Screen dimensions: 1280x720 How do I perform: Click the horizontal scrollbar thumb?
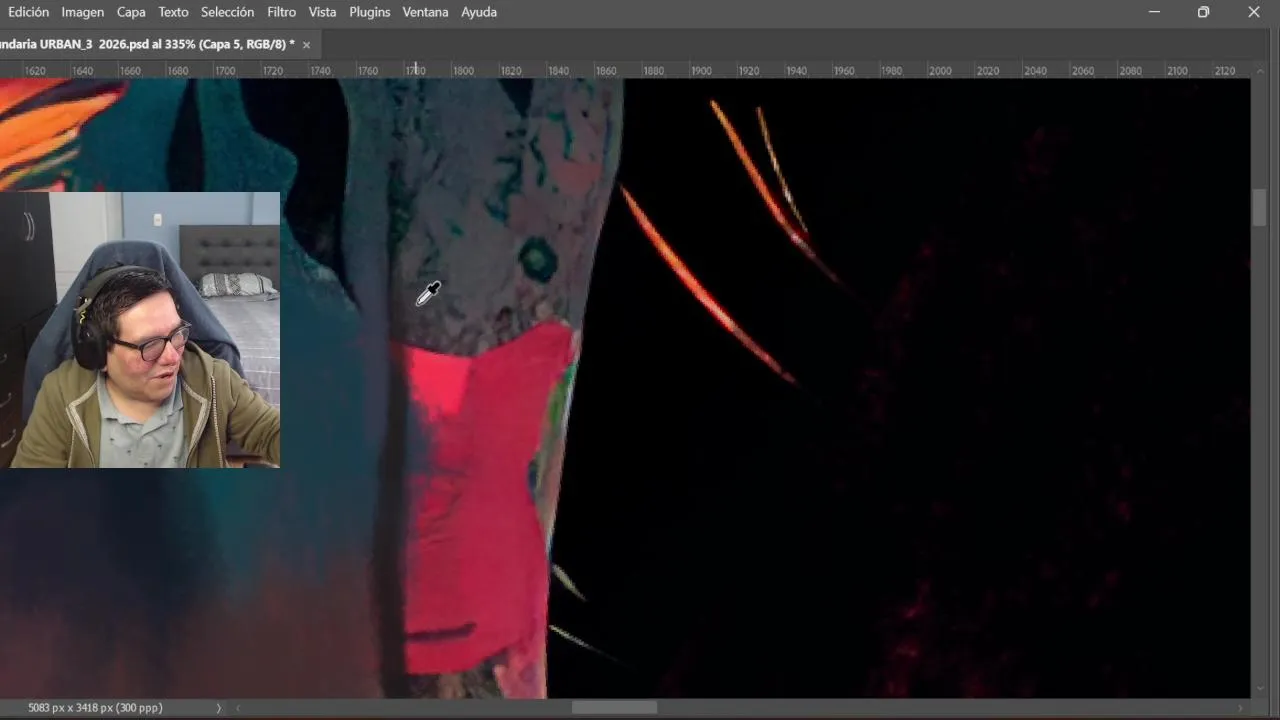click(x=614, y=708)
